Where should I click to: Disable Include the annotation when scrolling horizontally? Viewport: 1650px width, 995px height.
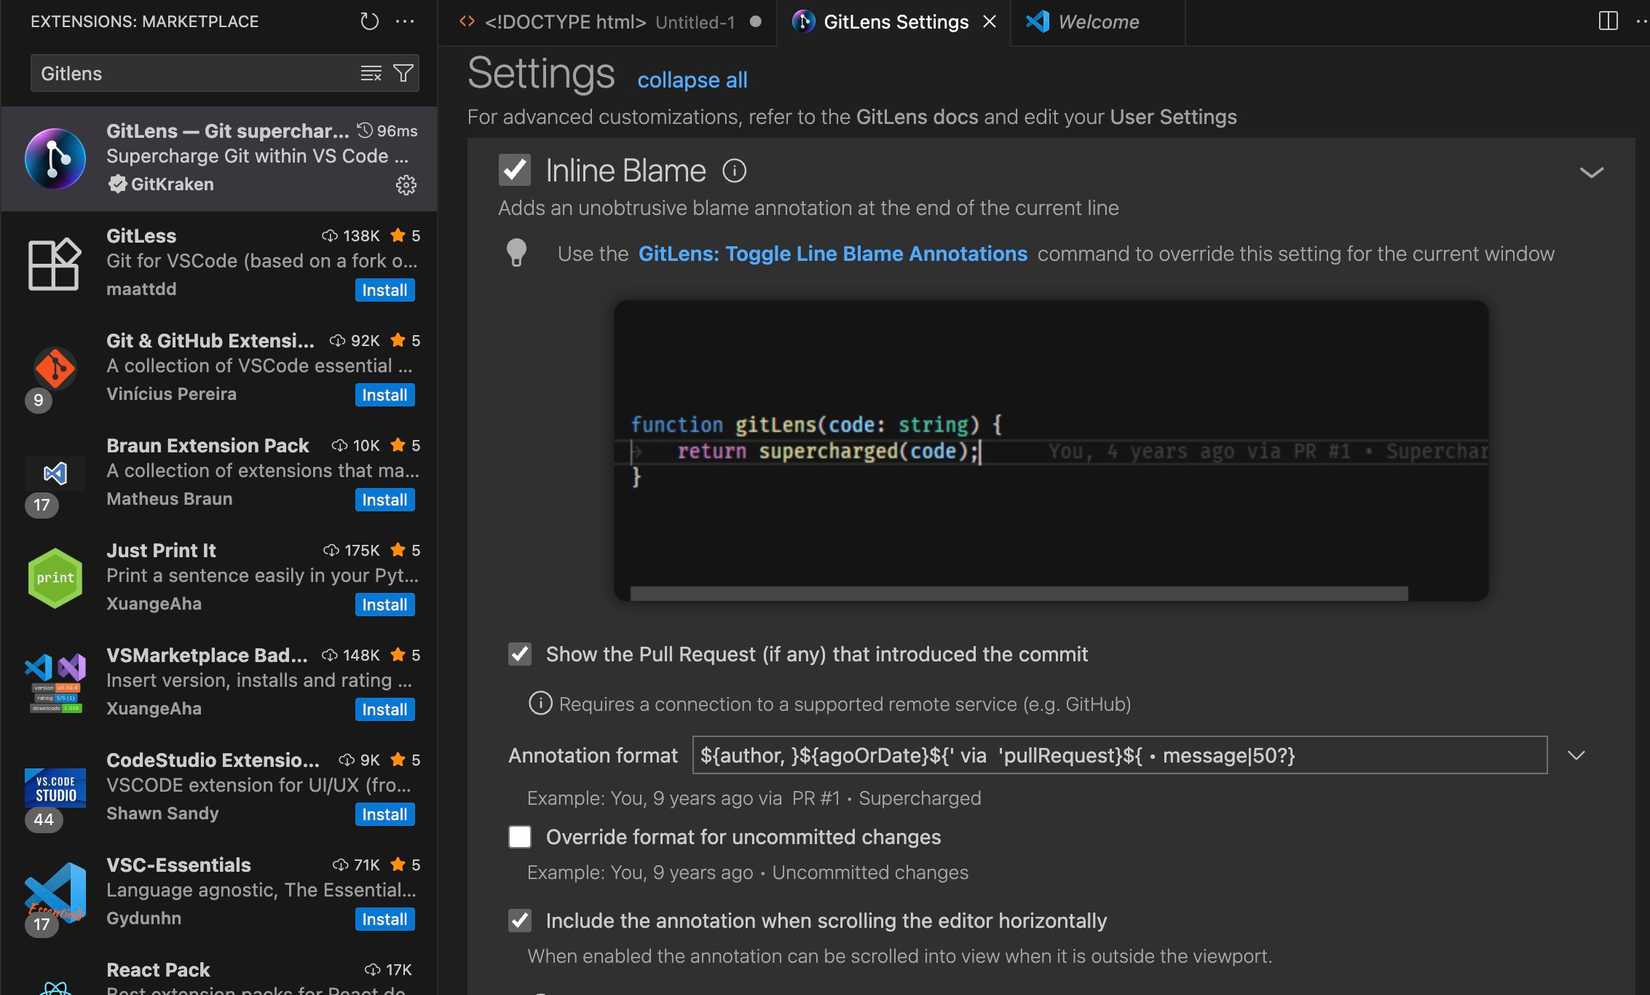coord(520,920)
